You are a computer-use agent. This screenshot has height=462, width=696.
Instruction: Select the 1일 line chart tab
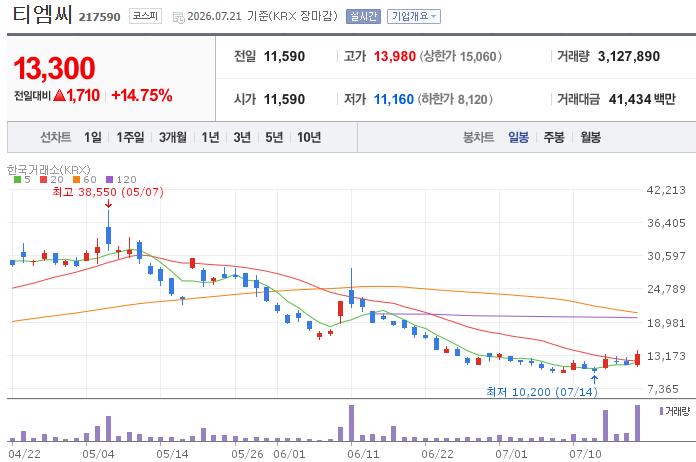point(93,138)
